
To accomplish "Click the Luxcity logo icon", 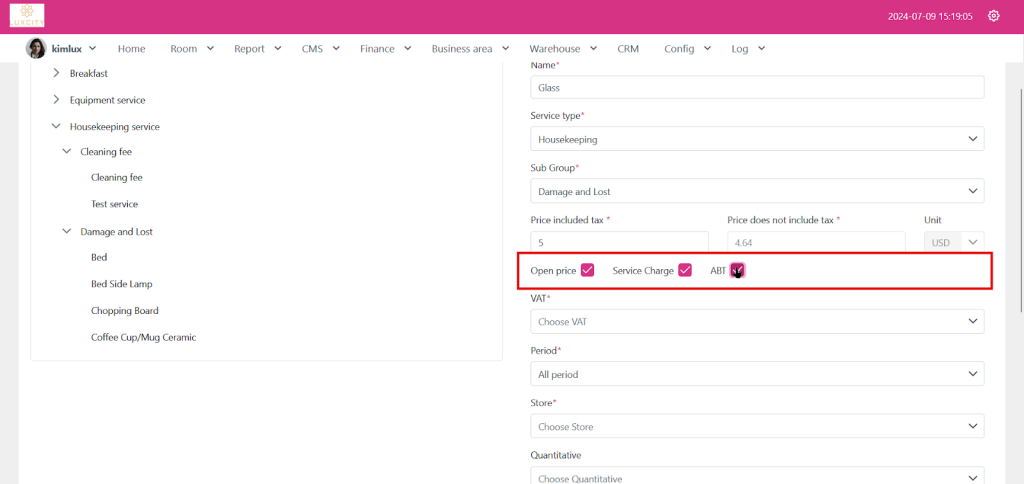I will [27, 16].
